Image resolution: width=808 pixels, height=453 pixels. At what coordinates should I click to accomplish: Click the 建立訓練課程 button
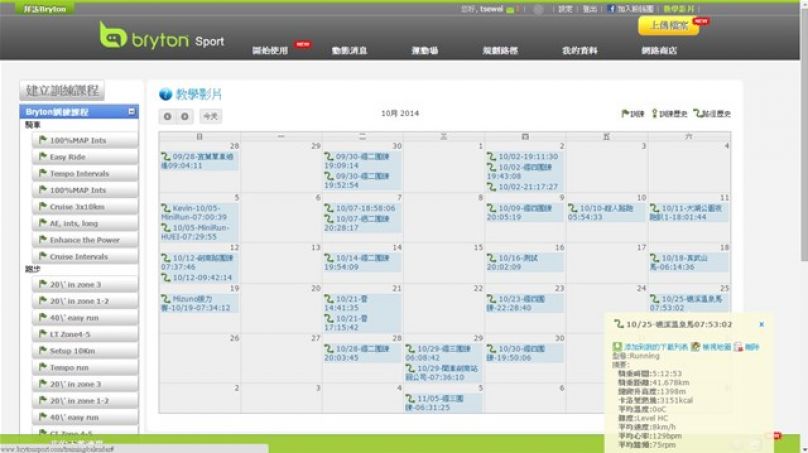point(65,91)
